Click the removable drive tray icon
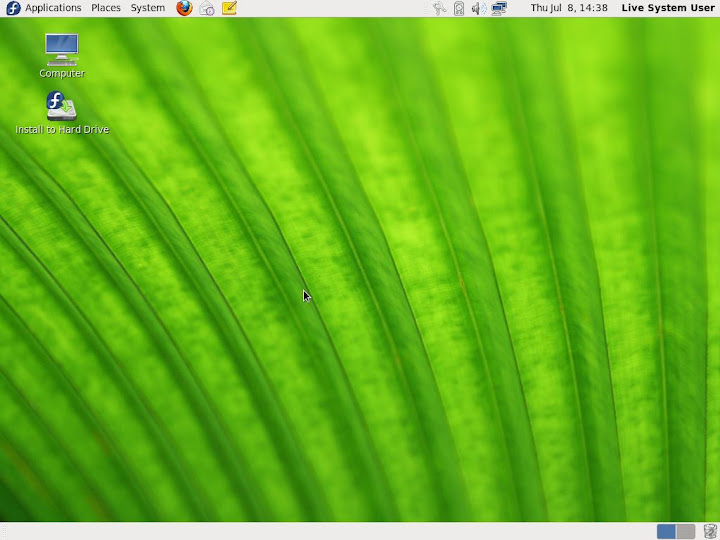720x540 pixels. click(x=459, y=8)
